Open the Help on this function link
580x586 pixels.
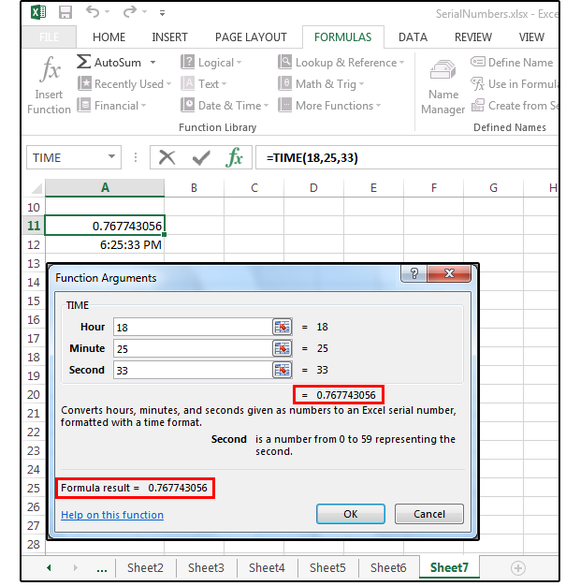pos(112,515)
